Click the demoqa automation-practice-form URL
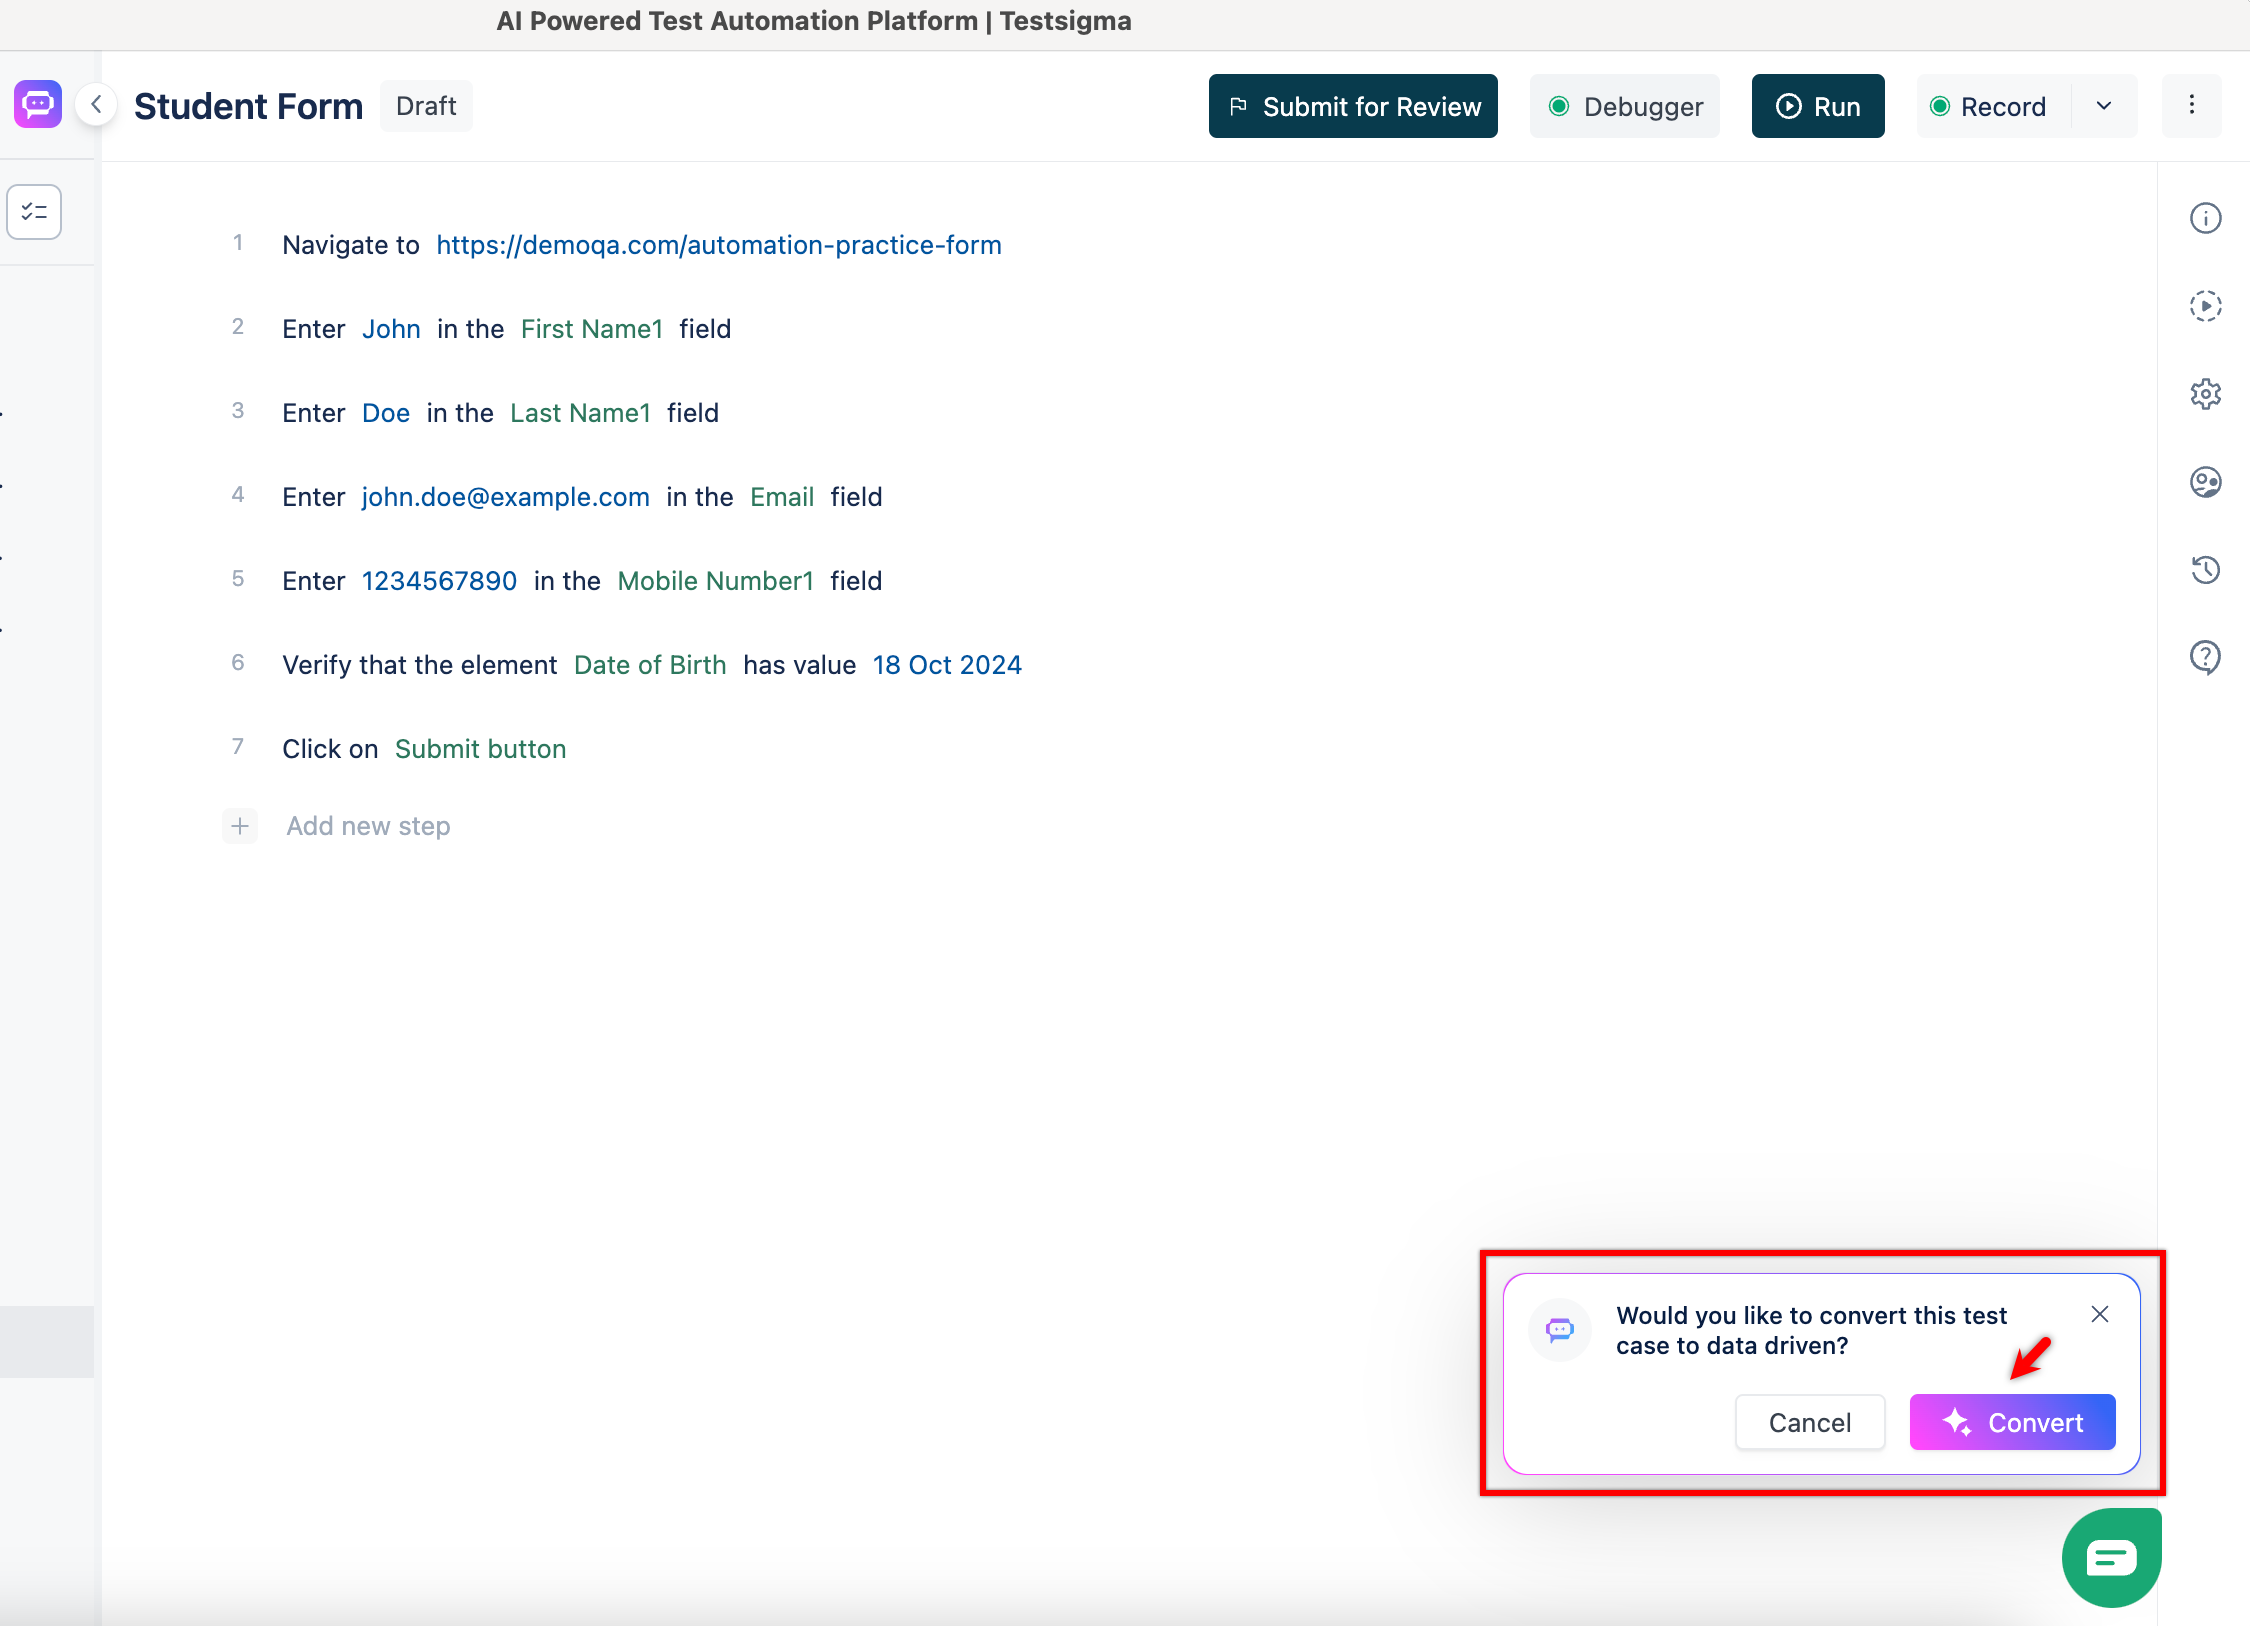The width and height of the screenshot is (2250, 1626). click(x=719, y=245)
